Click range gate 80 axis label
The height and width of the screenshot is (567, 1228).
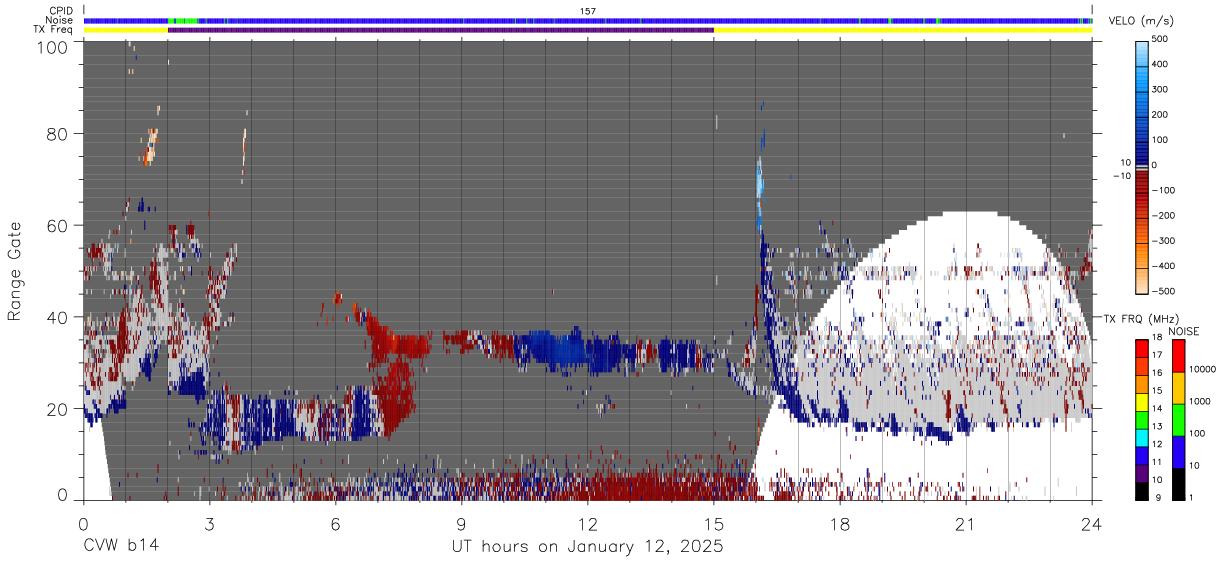[59, 134]
